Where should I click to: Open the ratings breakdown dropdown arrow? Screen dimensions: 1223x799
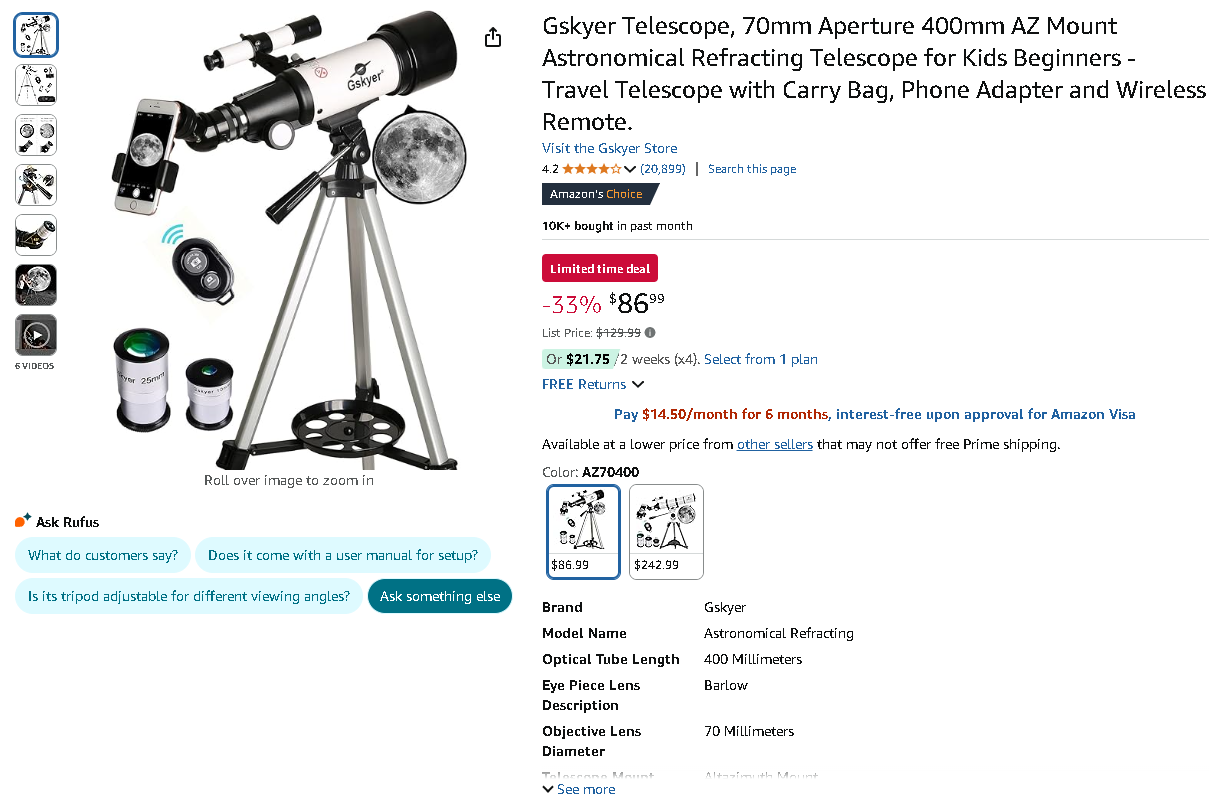(x=629, y=168)
